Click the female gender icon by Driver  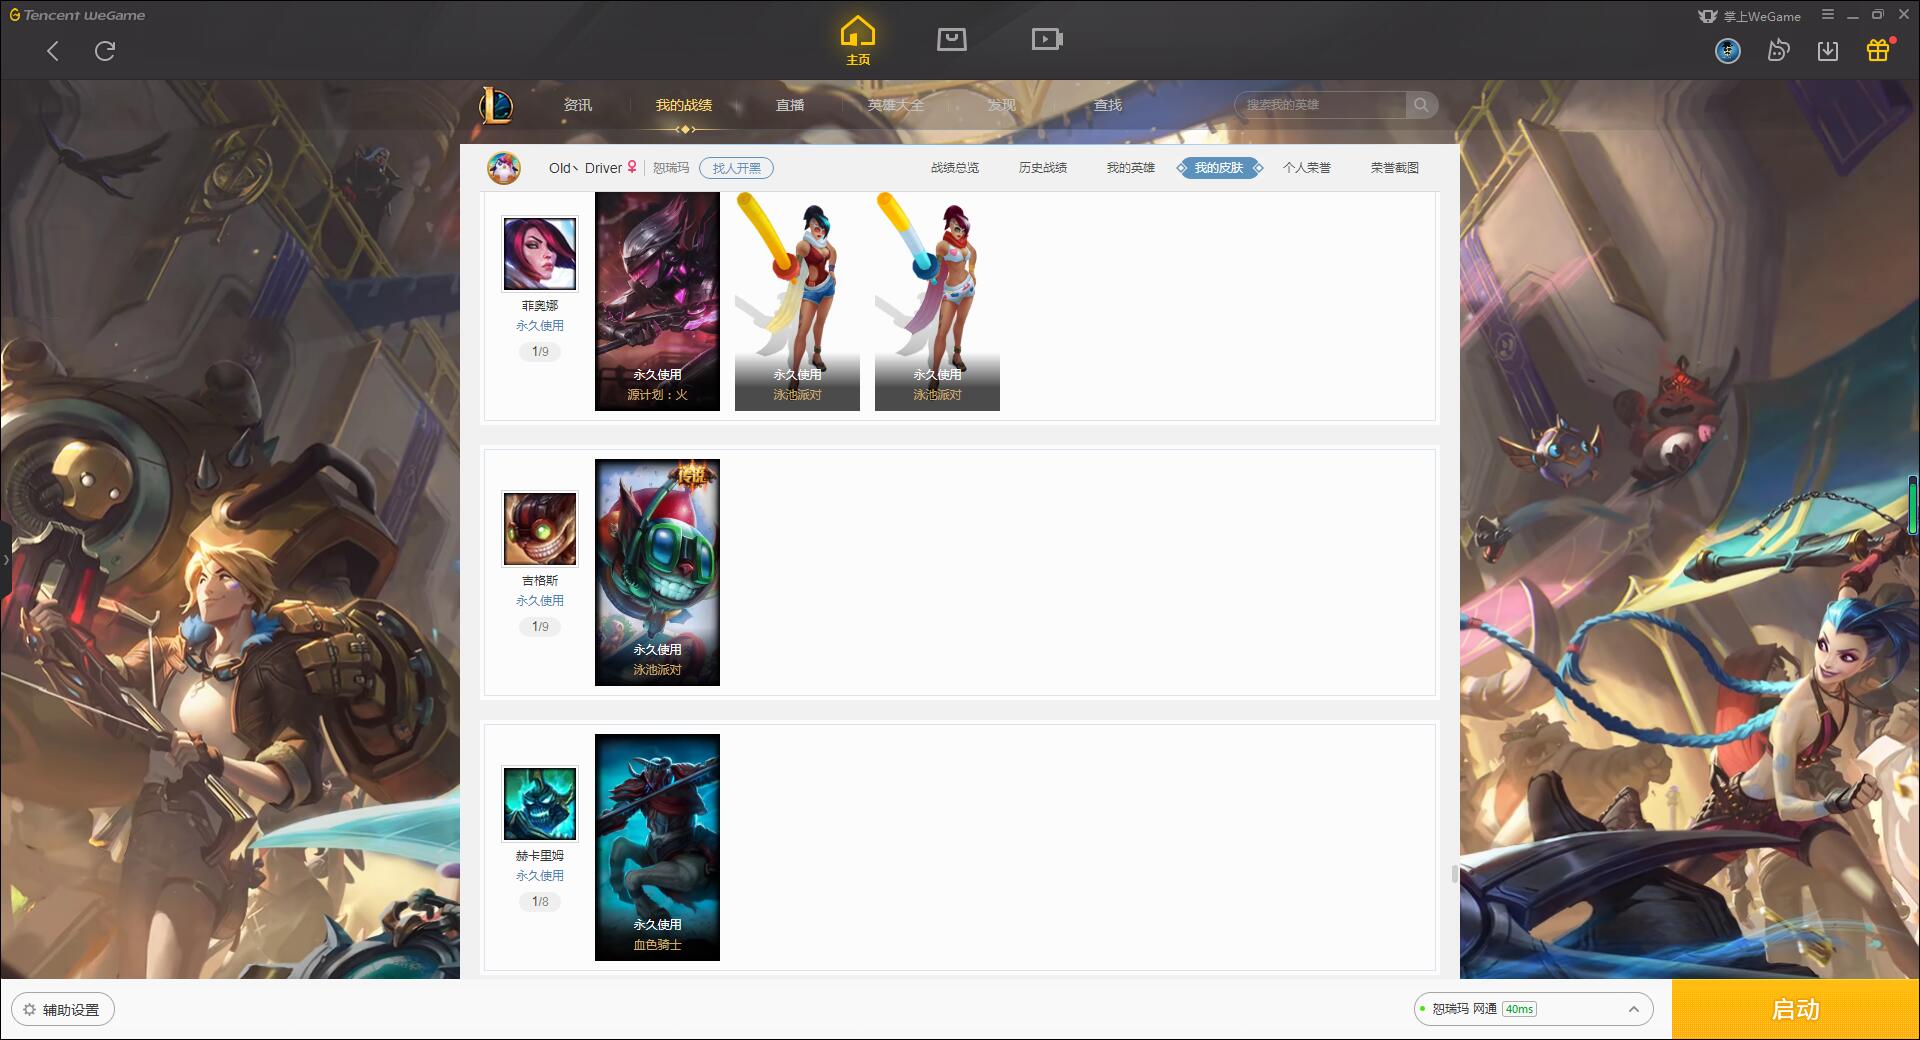632,167
